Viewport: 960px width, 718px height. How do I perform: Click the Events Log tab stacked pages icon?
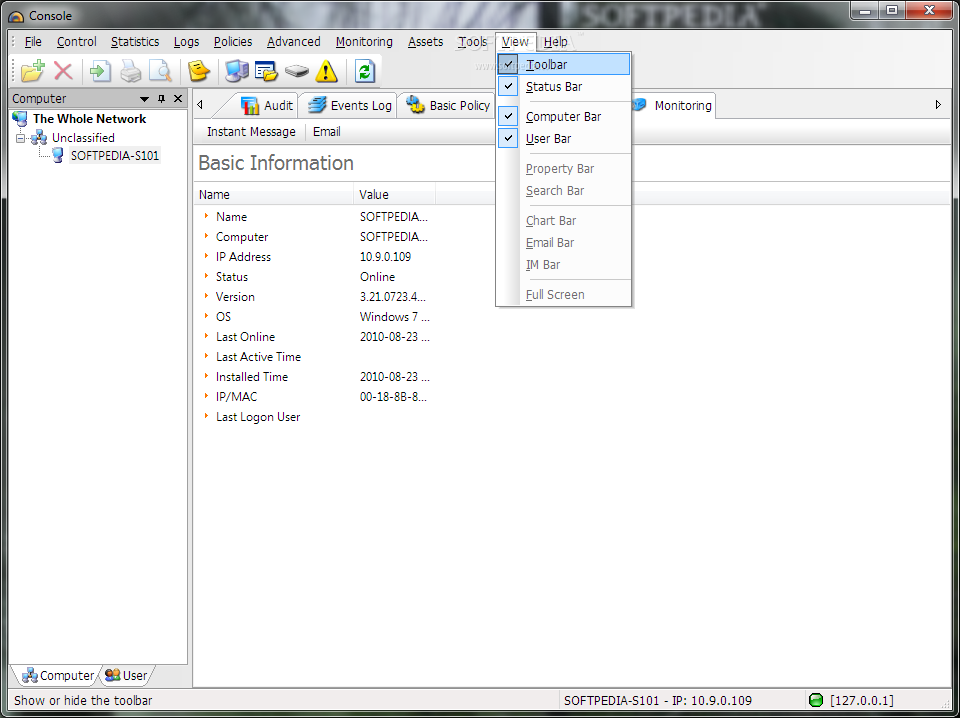317,105
